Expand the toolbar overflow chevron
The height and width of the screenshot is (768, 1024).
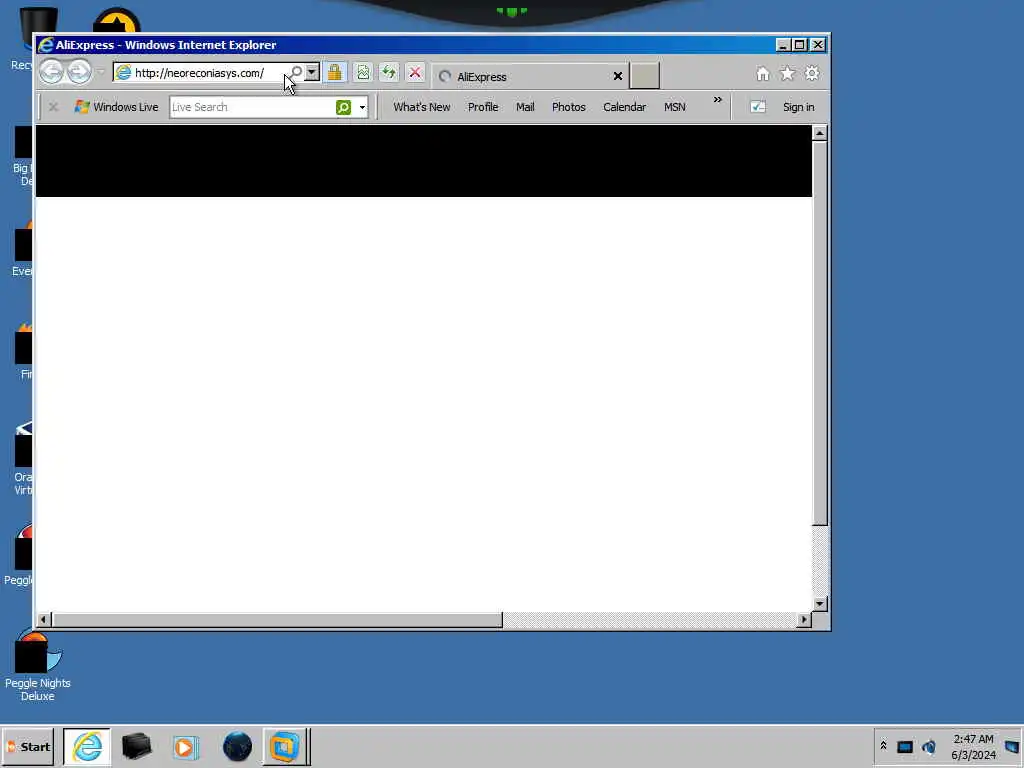[718, 100]
